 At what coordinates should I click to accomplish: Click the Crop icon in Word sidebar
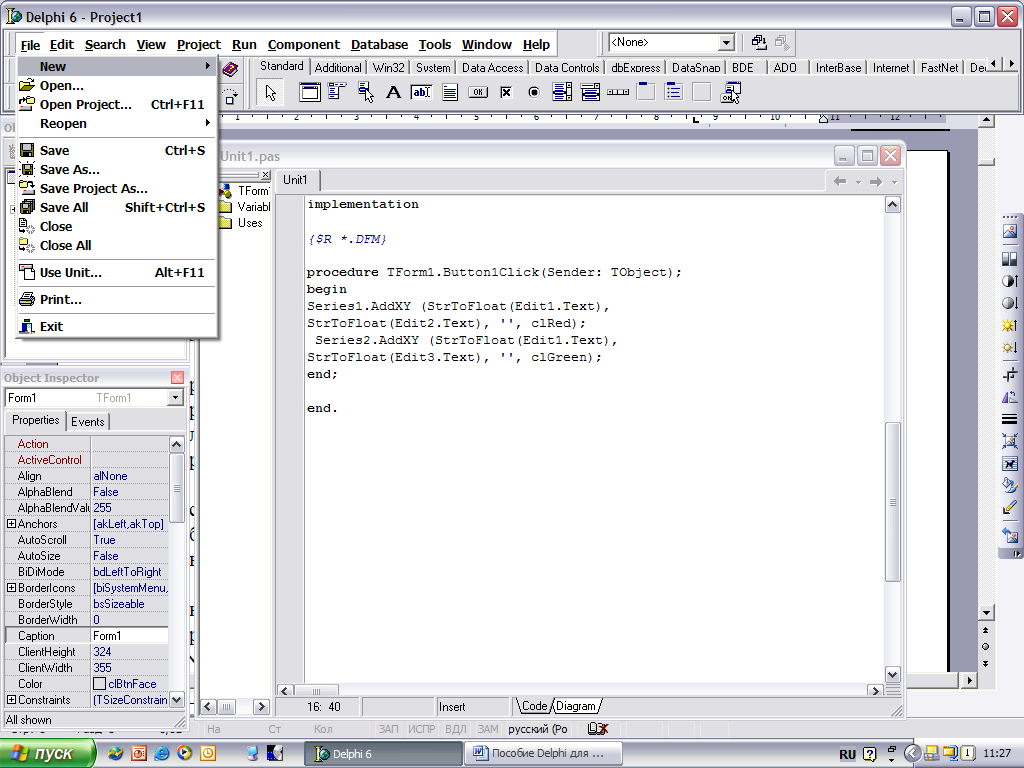coord(1010,375)
